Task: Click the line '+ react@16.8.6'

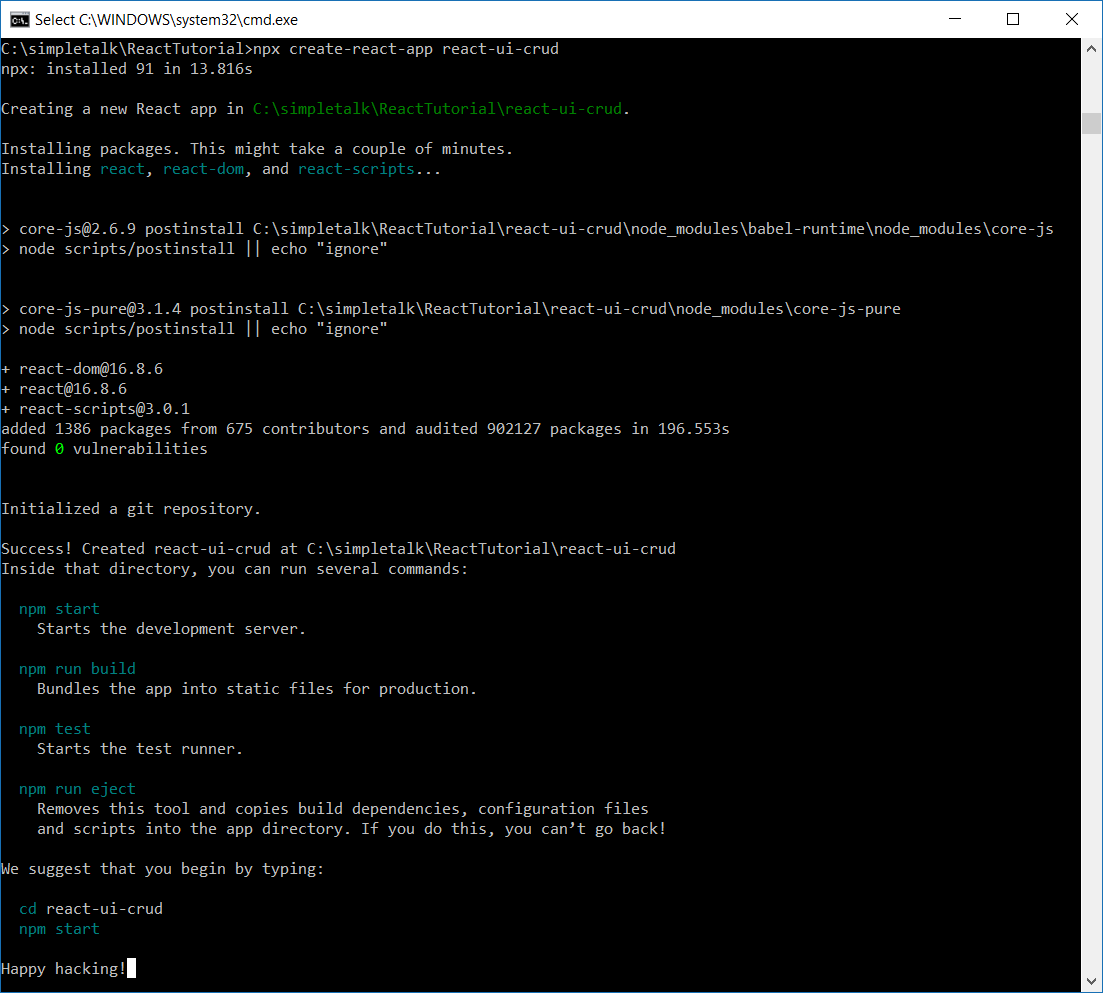Action: coord(64,389)
